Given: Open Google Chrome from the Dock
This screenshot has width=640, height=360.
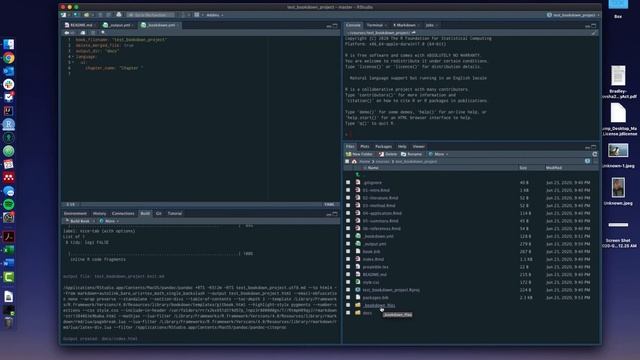Looking at the screenshot, I should [x=9, y=58].
